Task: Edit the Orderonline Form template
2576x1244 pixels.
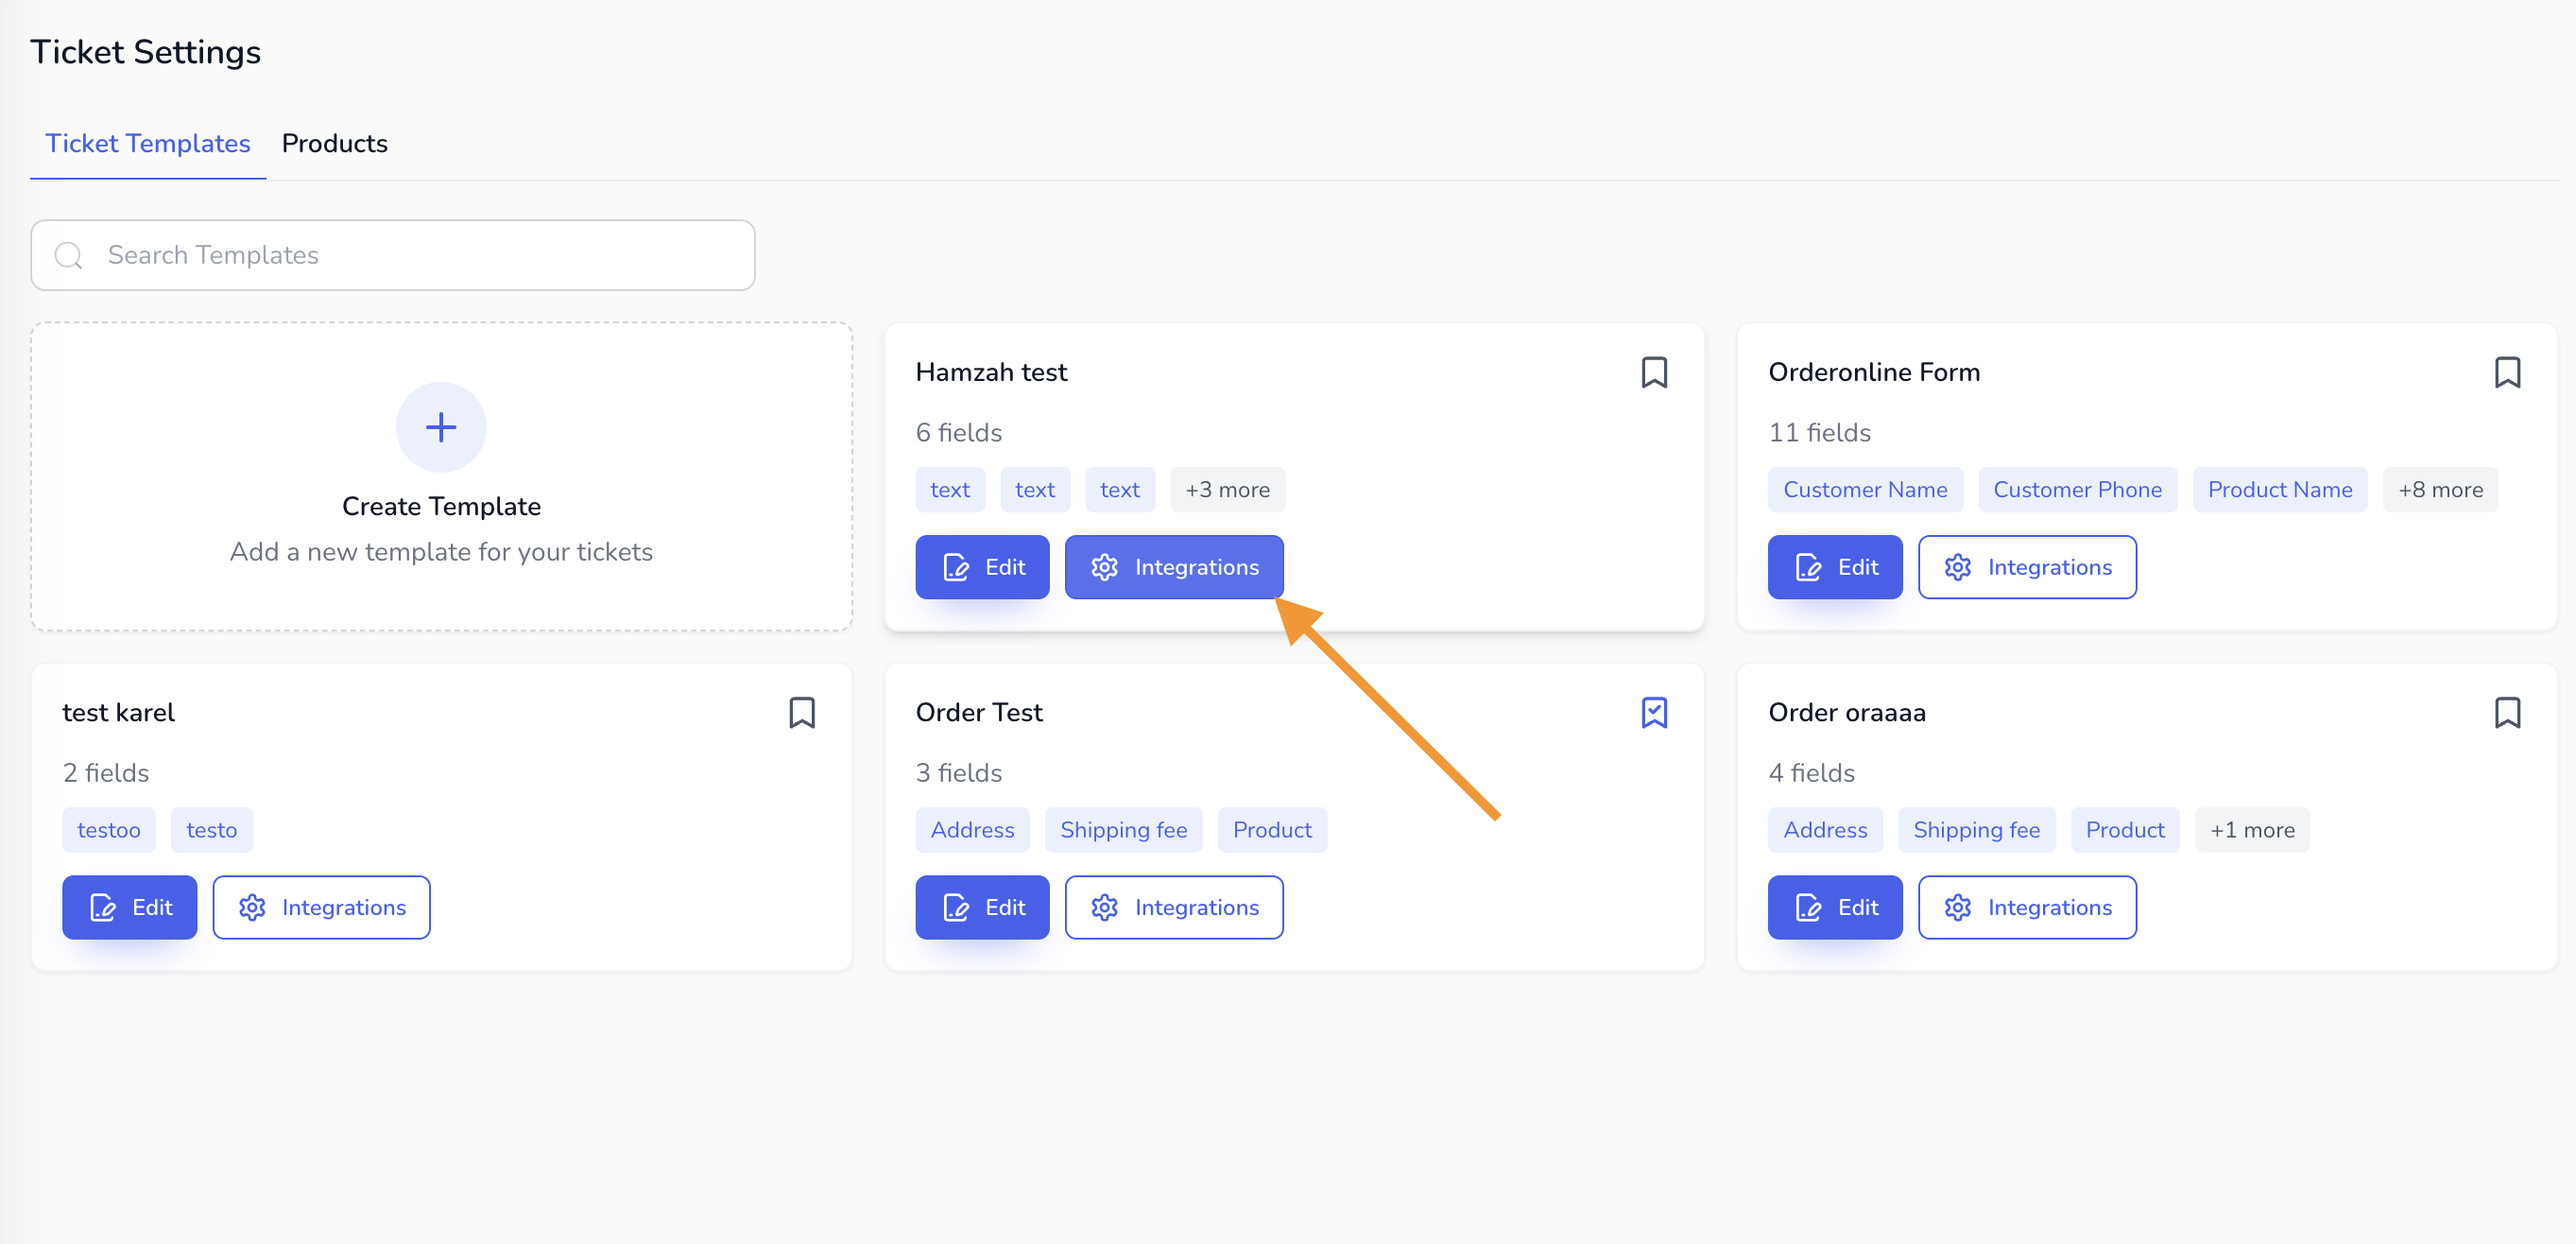Action: pyautogui.click(x=1834, y=567)
